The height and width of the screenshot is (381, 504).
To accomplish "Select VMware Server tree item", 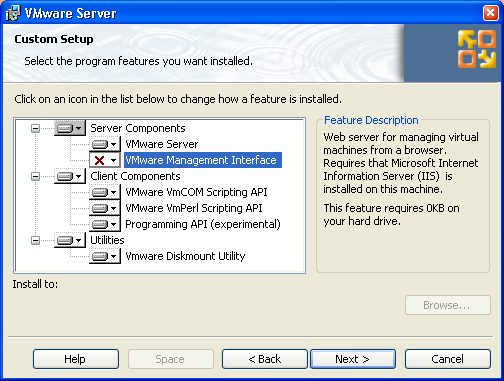I will click(162, 144).
